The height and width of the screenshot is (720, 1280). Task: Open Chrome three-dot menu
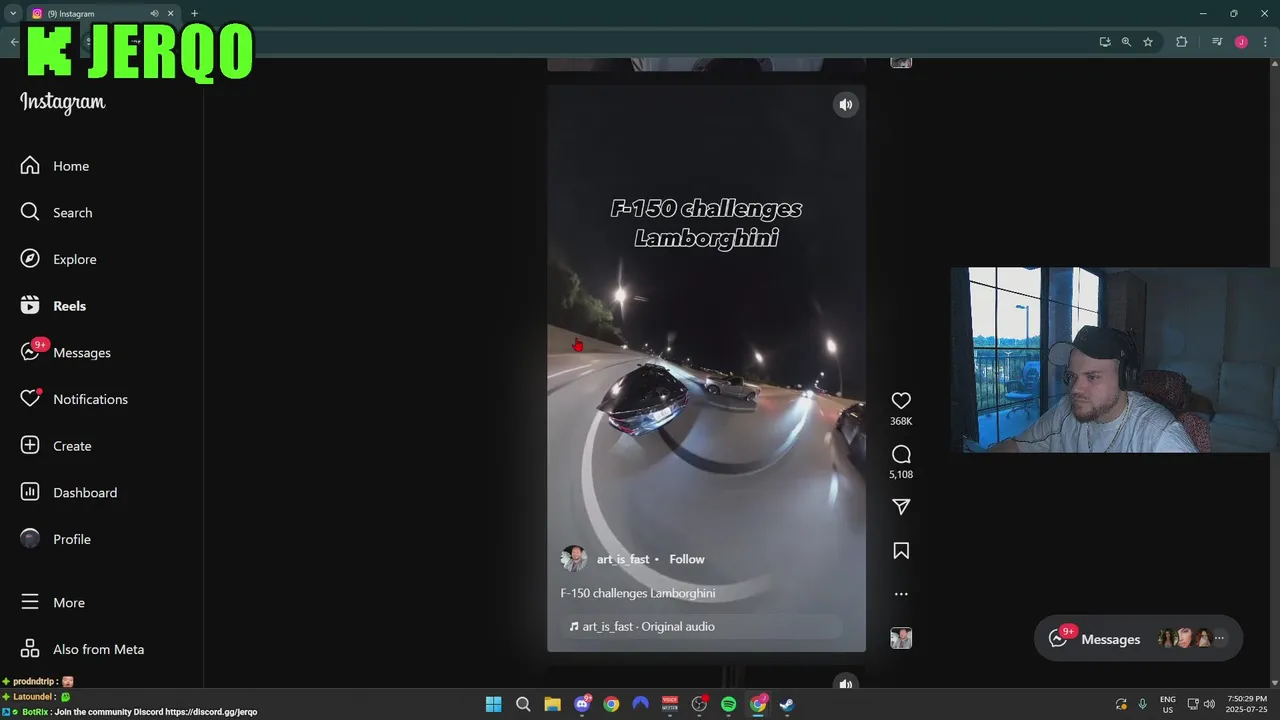(1265, 42)
